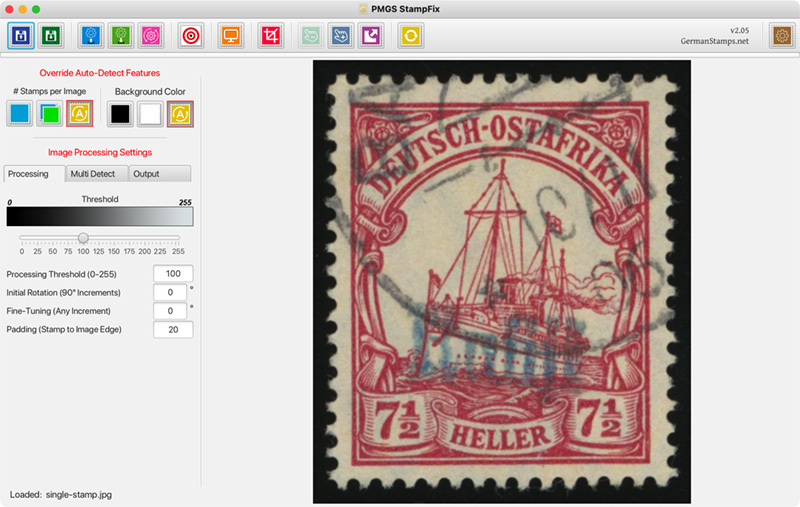Click the green floppy save-image toolbar icon
The image size is (800, 507).
pyautogui.click(x=51, y=36)
